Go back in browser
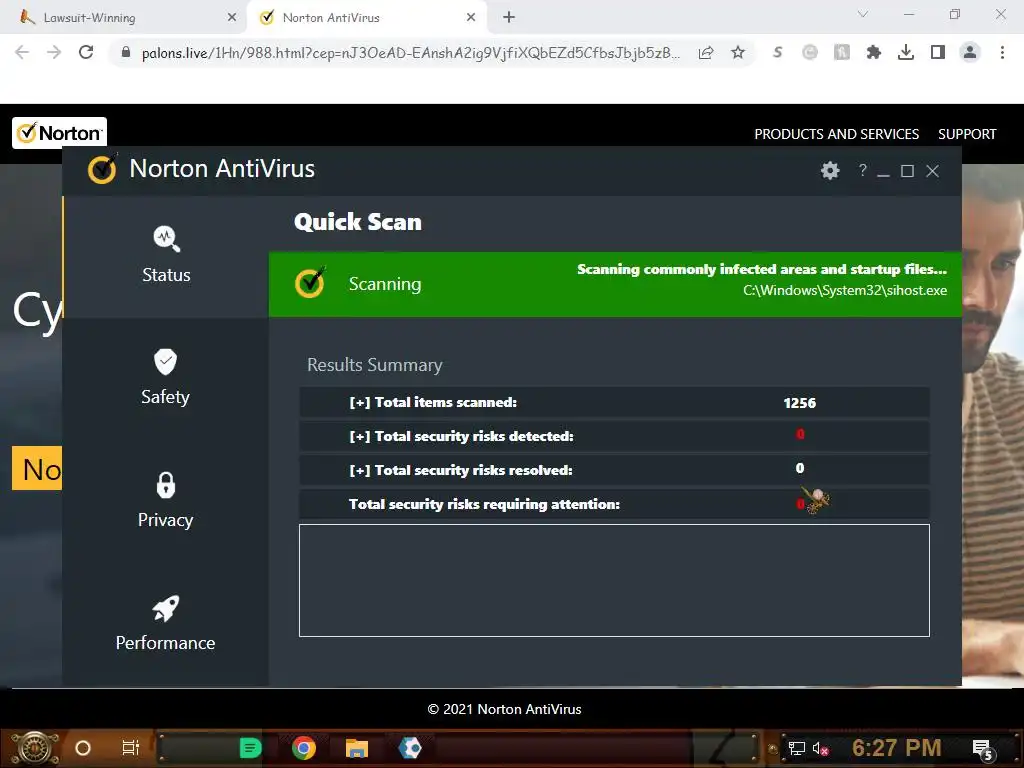 [22, 53]
